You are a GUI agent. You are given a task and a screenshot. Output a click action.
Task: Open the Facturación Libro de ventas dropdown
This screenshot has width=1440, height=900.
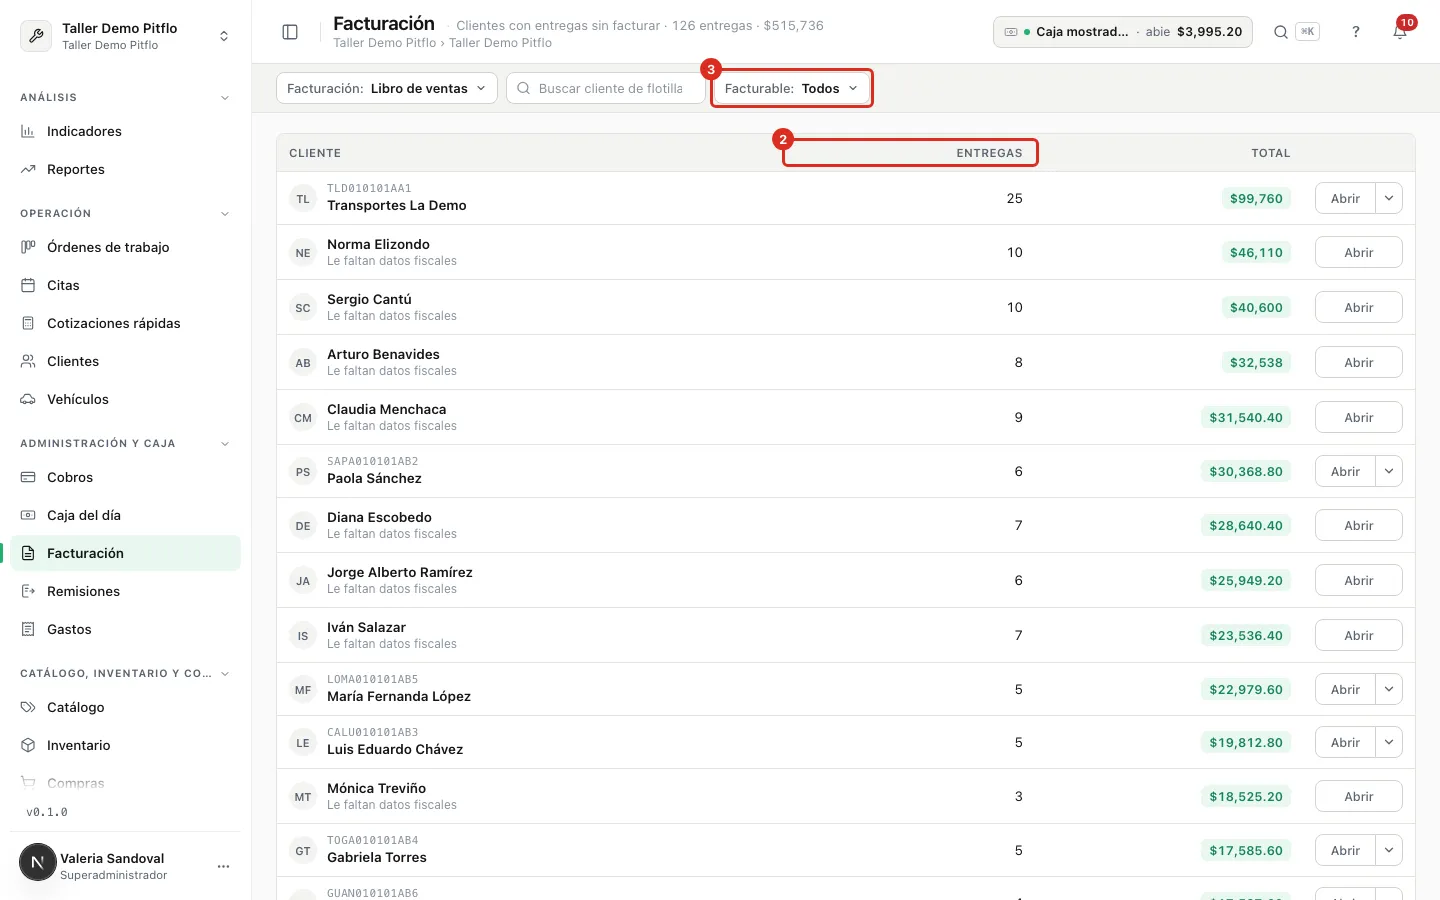pyautogui.click(x=387, y=88)
